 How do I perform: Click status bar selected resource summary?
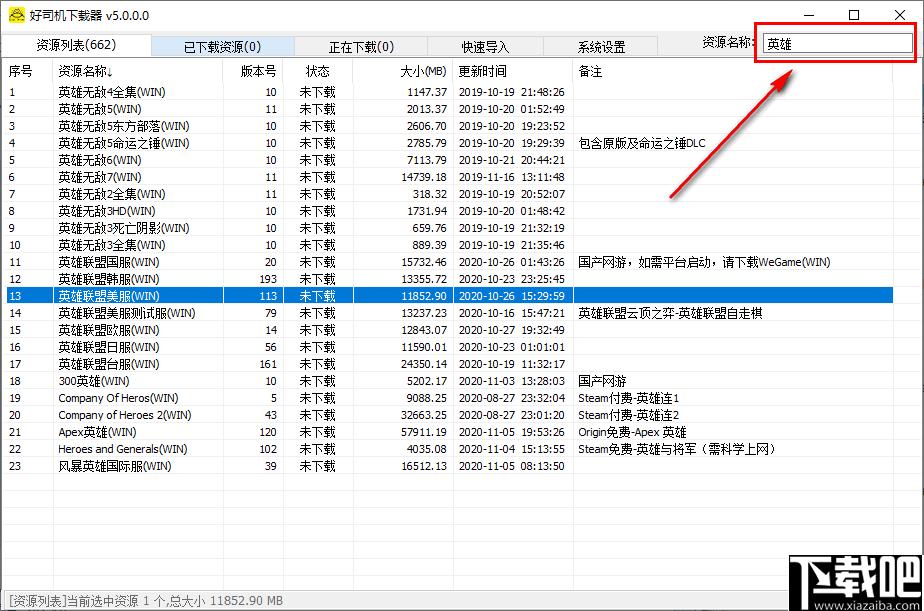146,601
